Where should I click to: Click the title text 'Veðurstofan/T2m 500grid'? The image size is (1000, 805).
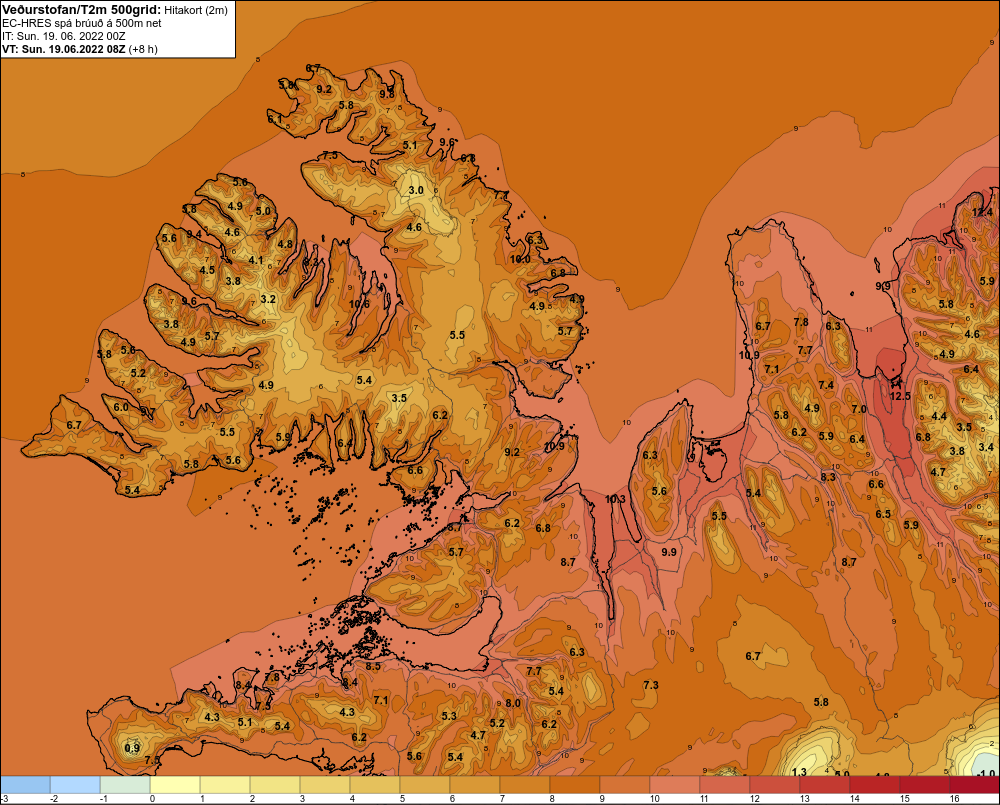click(81, 10)
